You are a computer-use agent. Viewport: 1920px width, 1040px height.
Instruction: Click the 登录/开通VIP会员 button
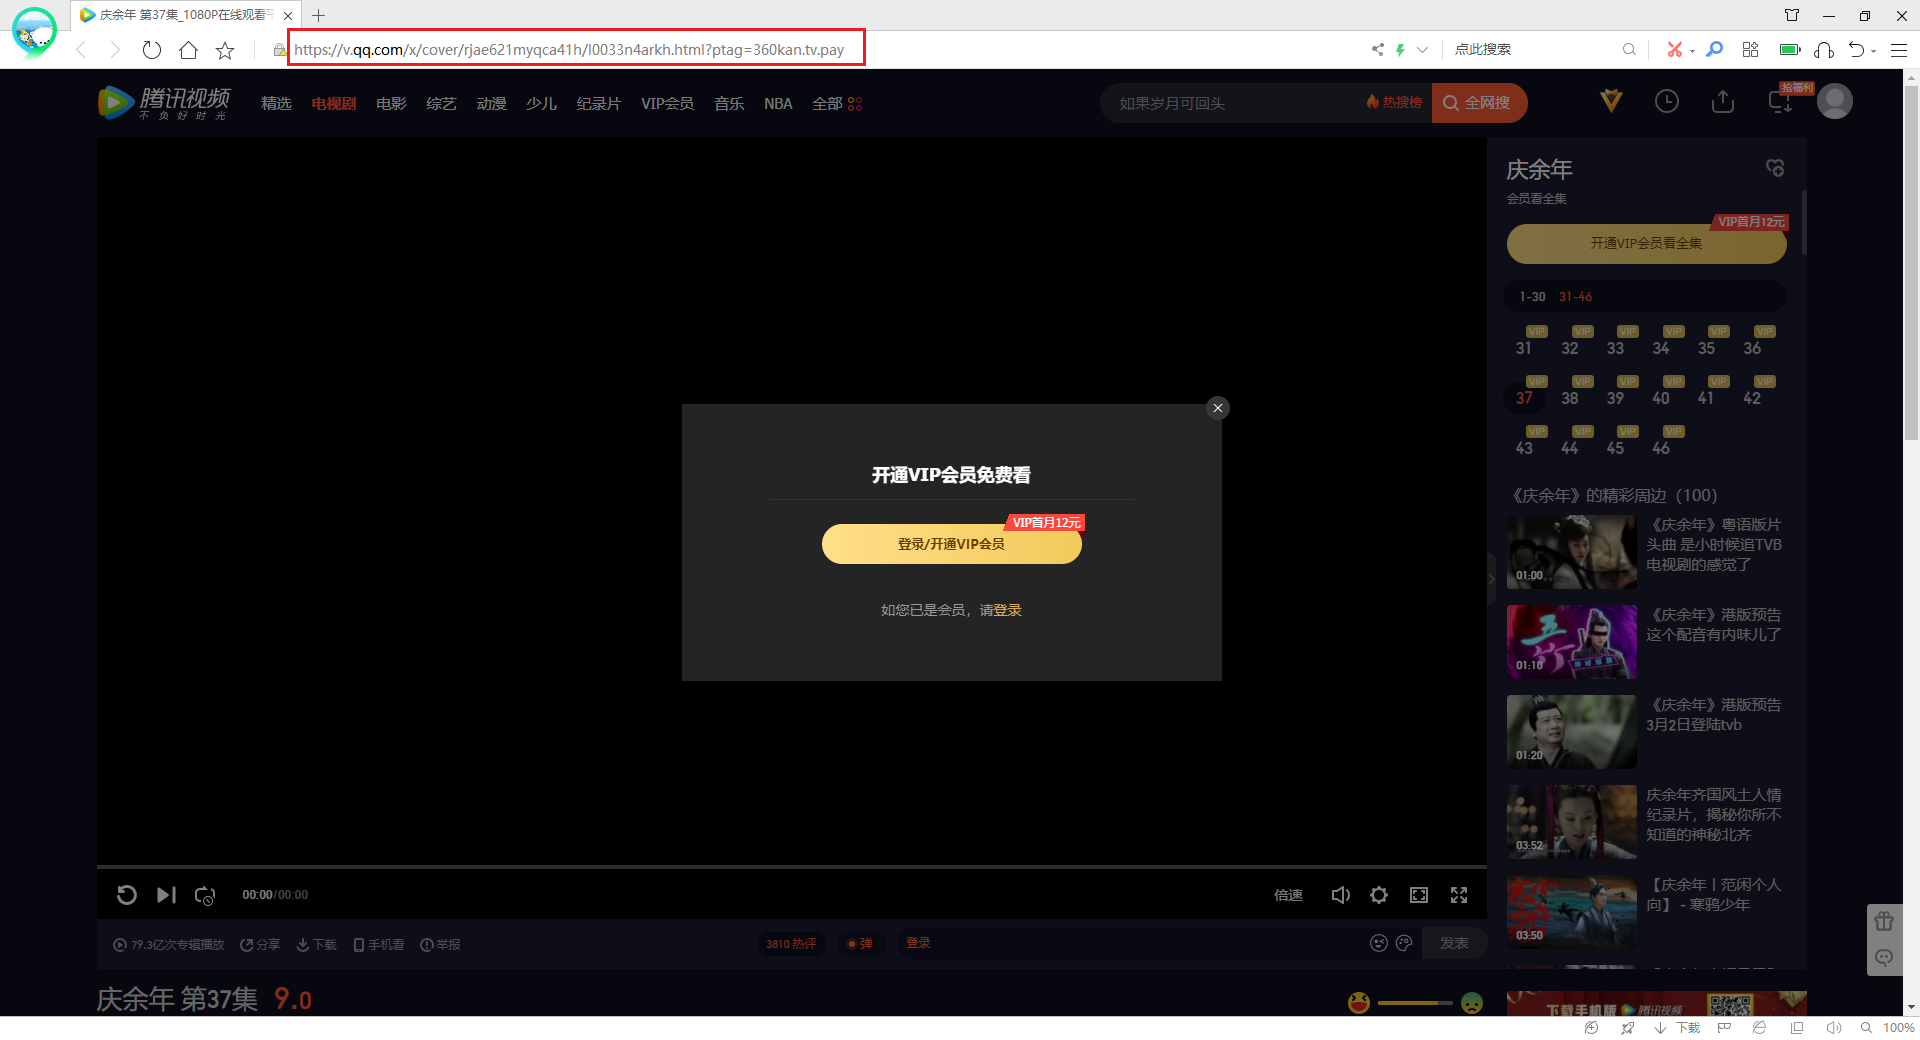pos(951,544)
